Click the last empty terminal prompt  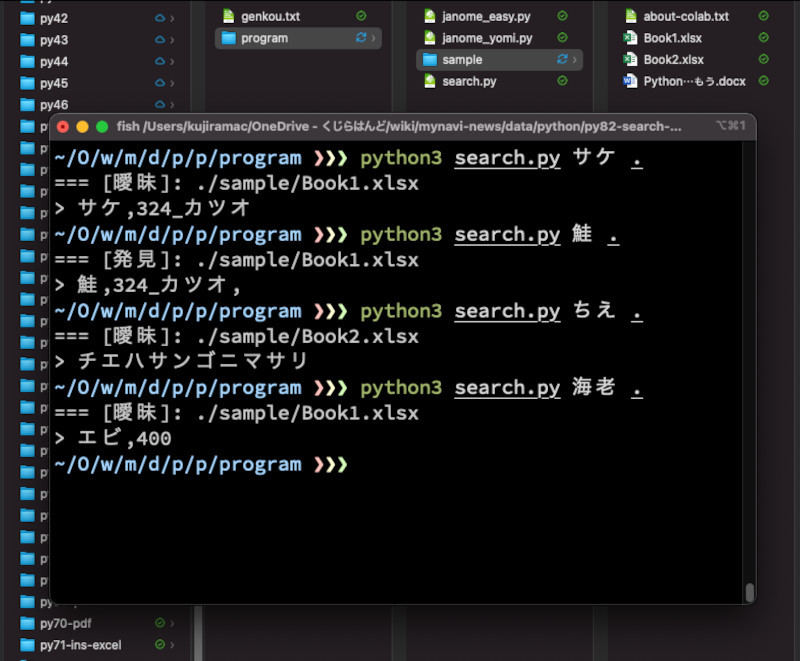coord(201,465)
